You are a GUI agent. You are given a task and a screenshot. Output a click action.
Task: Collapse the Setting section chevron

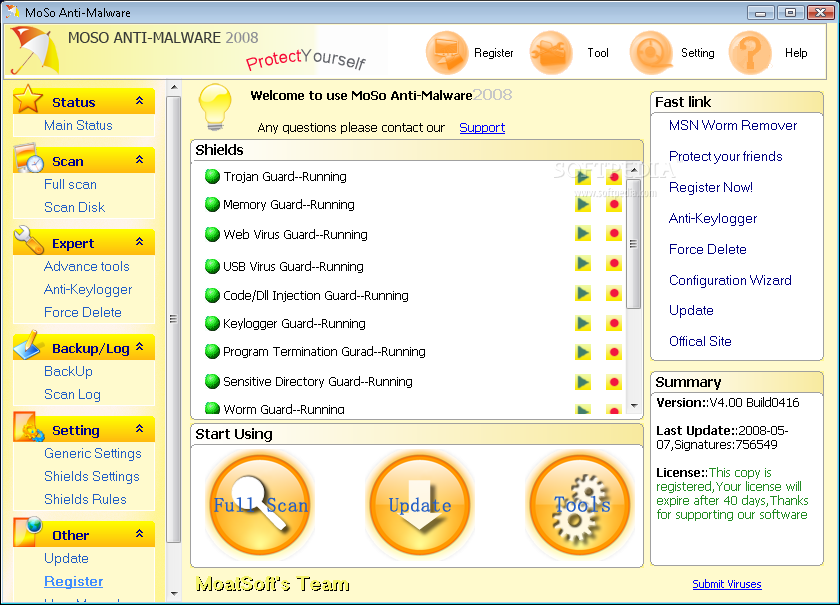[140, 428]
